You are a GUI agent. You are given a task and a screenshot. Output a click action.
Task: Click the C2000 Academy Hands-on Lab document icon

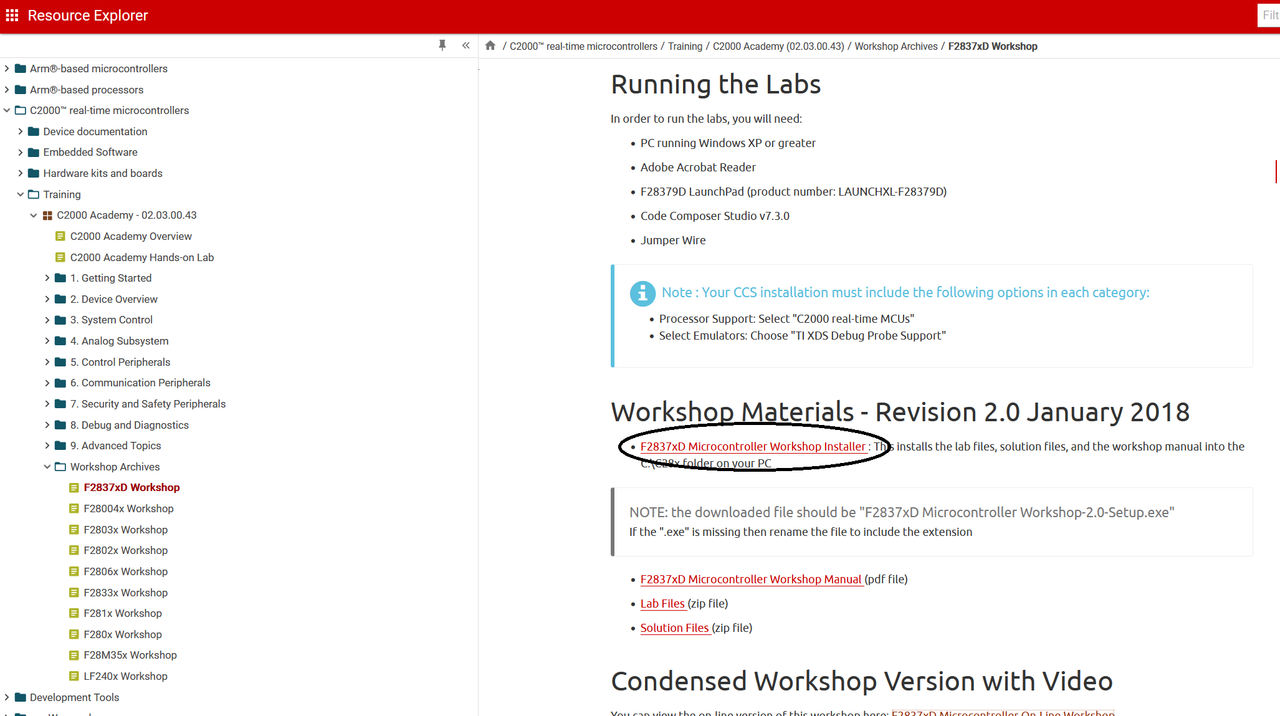60,258
